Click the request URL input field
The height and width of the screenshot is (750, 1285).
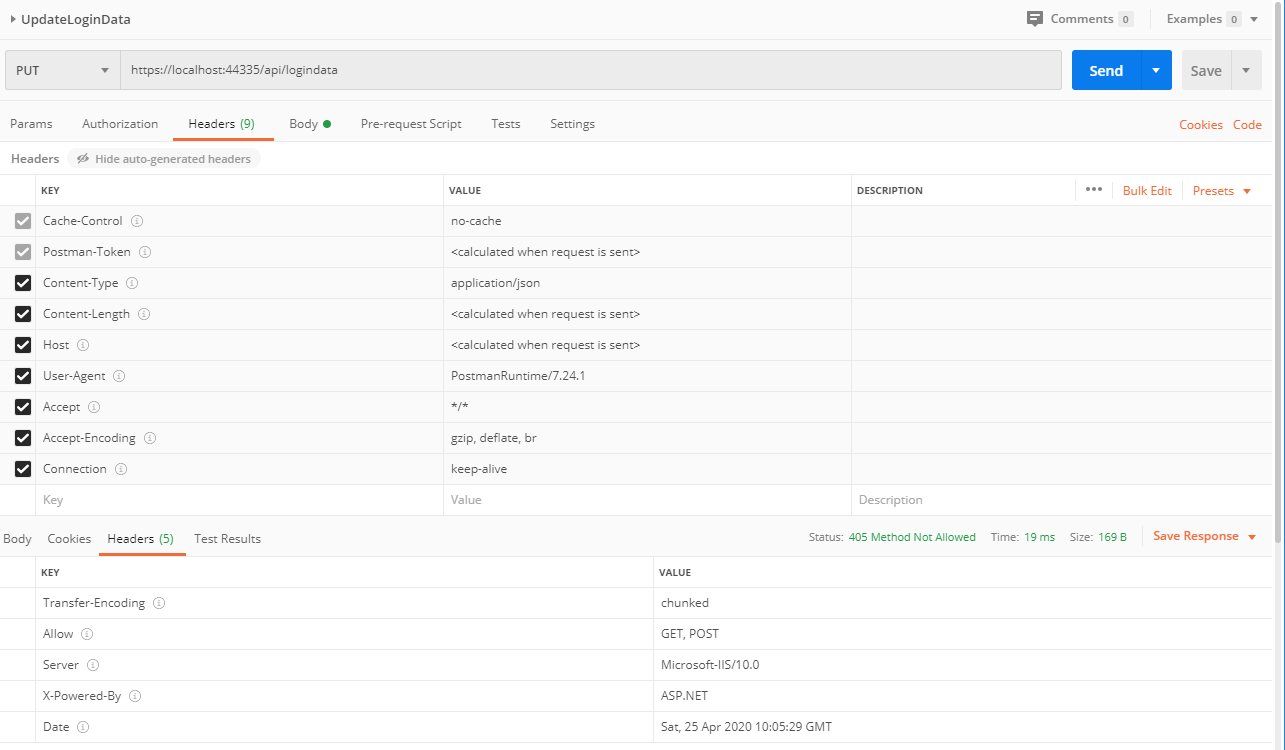(x=591, y=70)
